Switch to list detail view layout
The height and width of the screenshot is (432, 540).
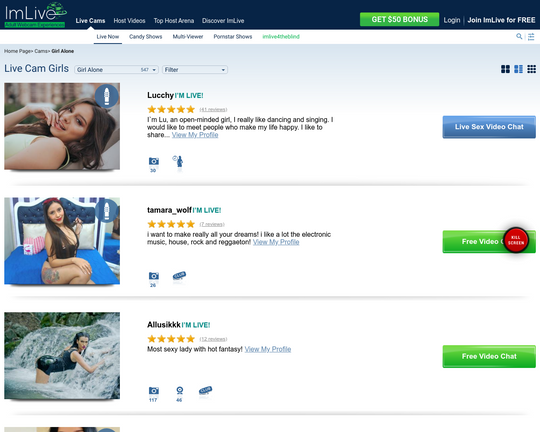(518, 69)
